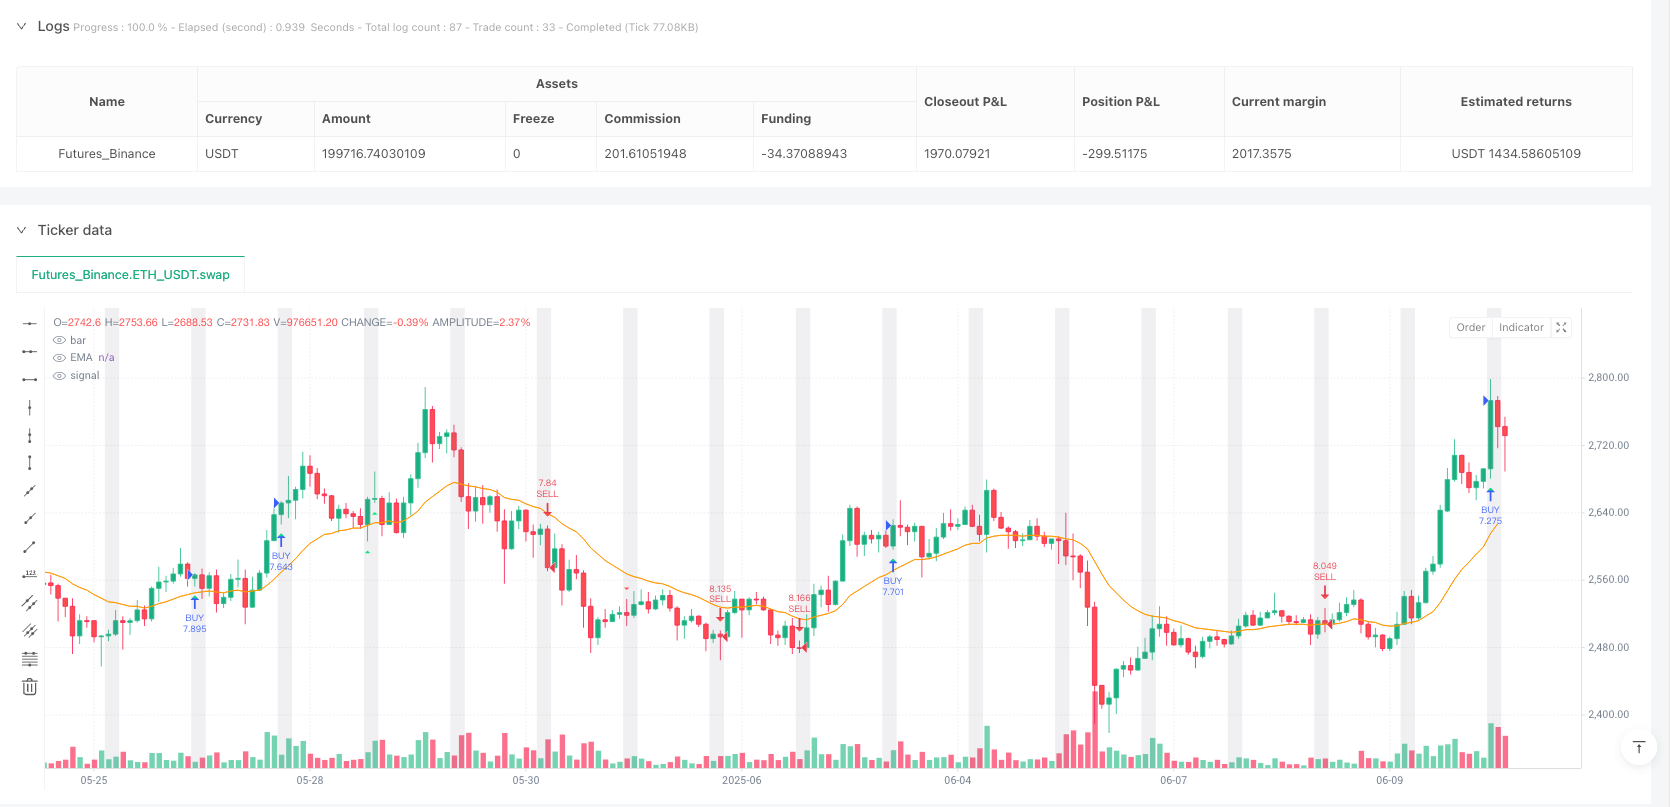The image size is (1670, 807).
Task: Select the price line tool labeled 123
Action: click(x=30, y=575)
